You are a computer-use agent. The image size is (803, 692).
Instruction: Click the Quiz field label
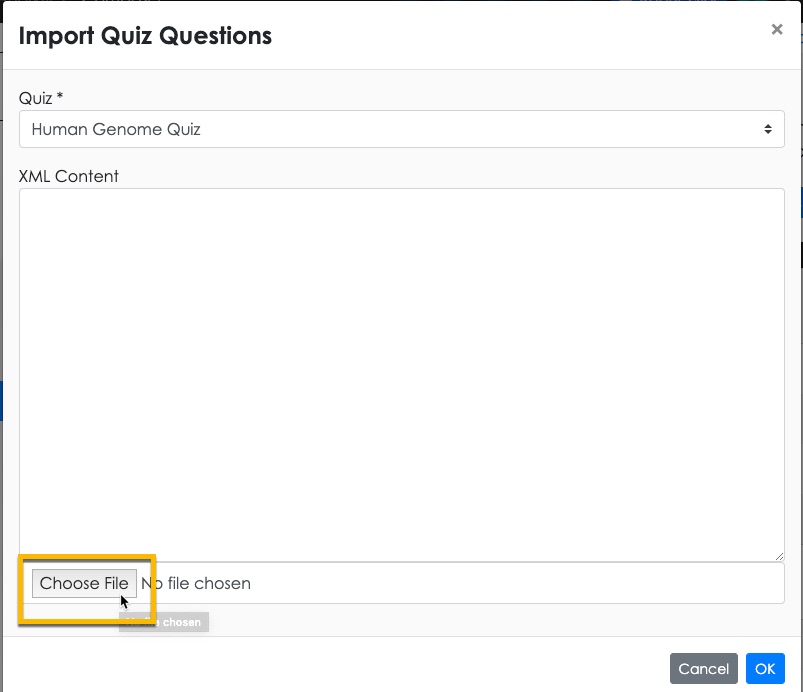pyautogui.click(x=35, y=98)
